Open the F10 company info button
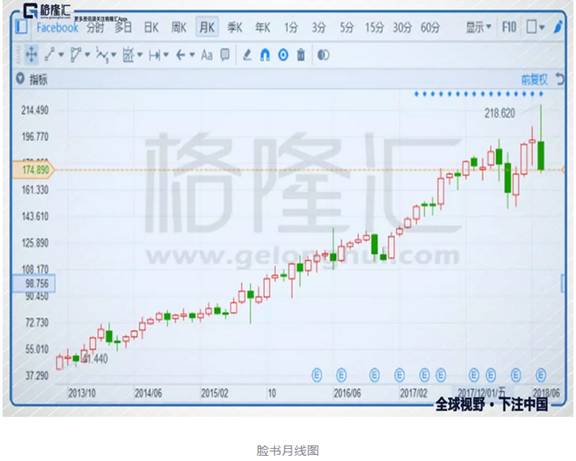The width and height of the screenshot is (576, 461). pyautogui.click(x=509, y=27)
